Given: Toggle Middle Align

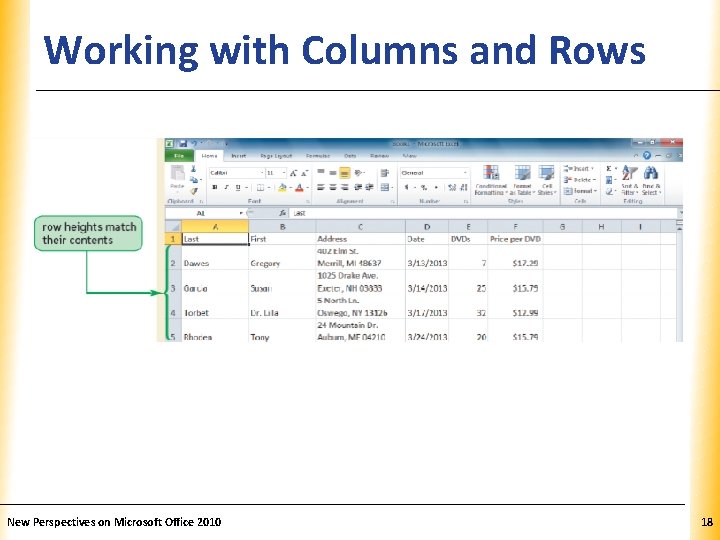Looking at the screenshot, I should [333, 173].
